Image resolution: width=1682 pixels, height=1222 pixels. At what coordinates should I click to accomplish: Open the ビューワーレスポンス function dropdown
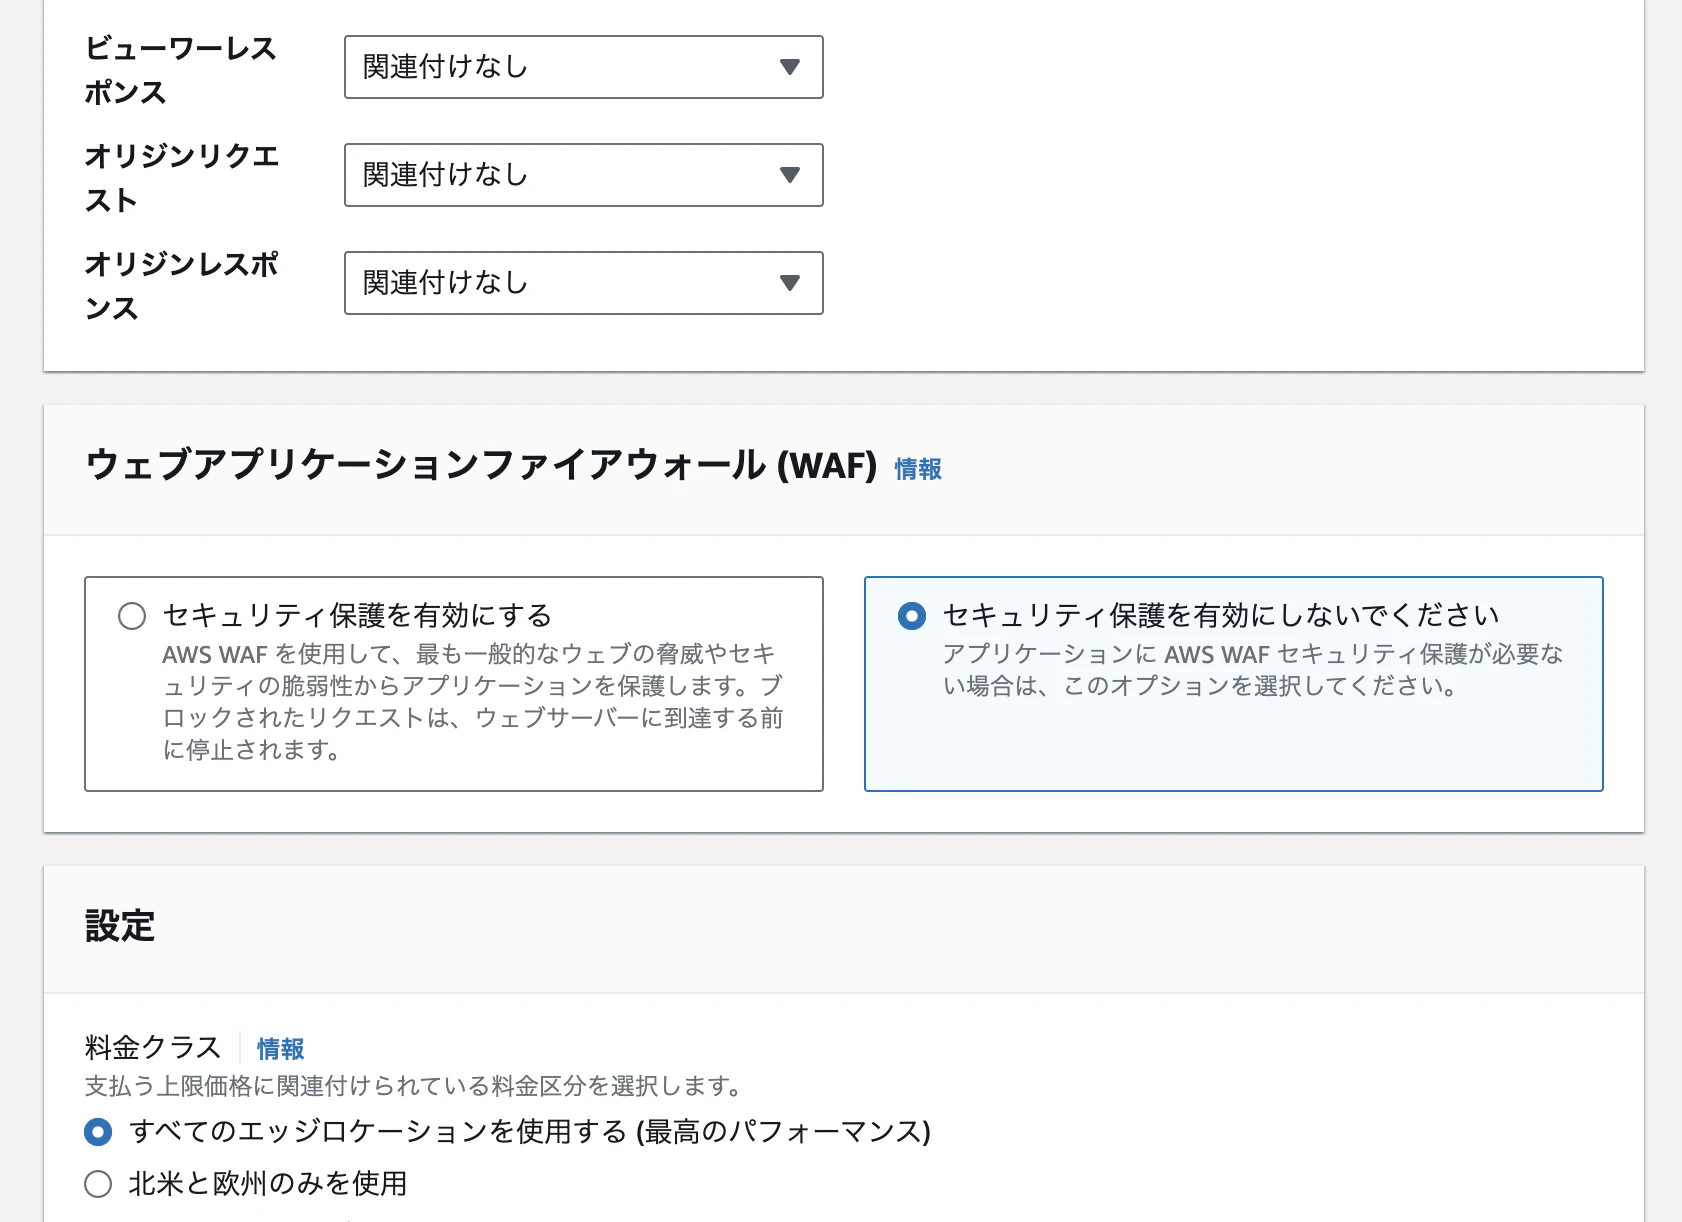583,67
